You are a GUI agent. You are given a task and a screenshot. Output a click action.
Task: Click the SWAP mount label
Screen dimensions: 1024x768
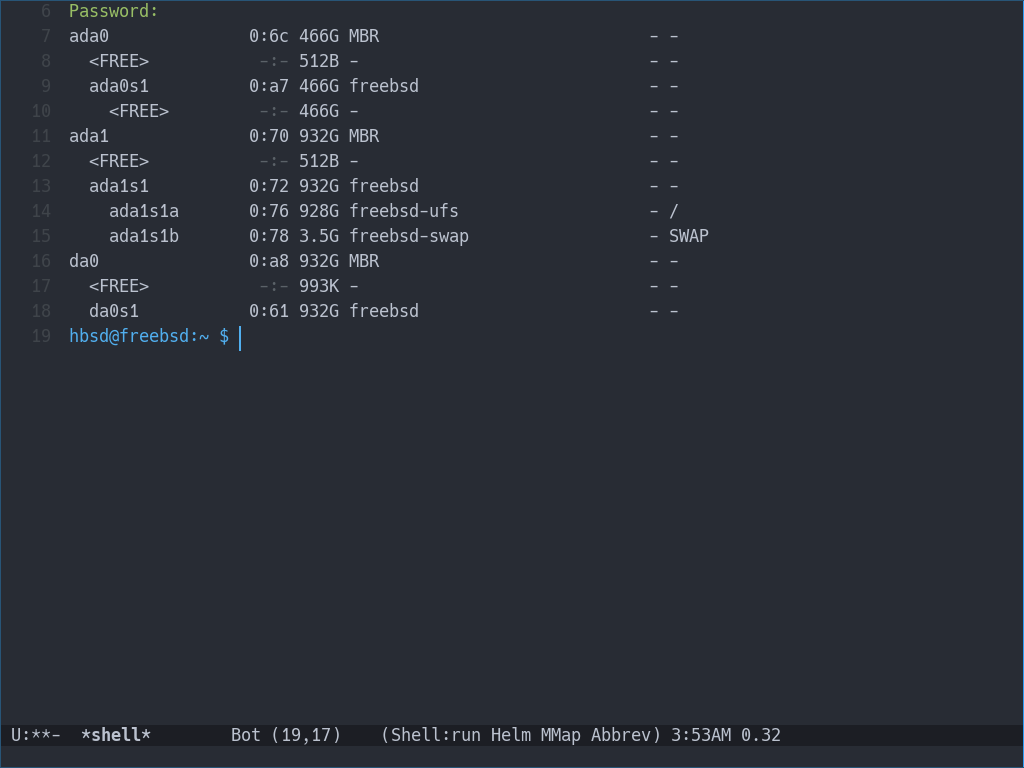(x=689, y=236)
